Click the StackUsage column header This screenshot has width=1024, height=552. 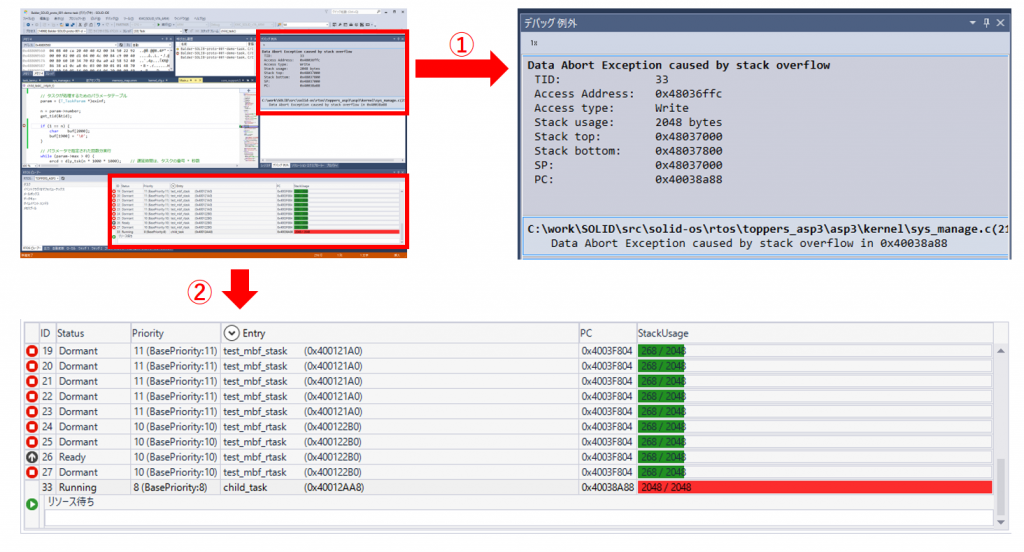coord(663,332)
